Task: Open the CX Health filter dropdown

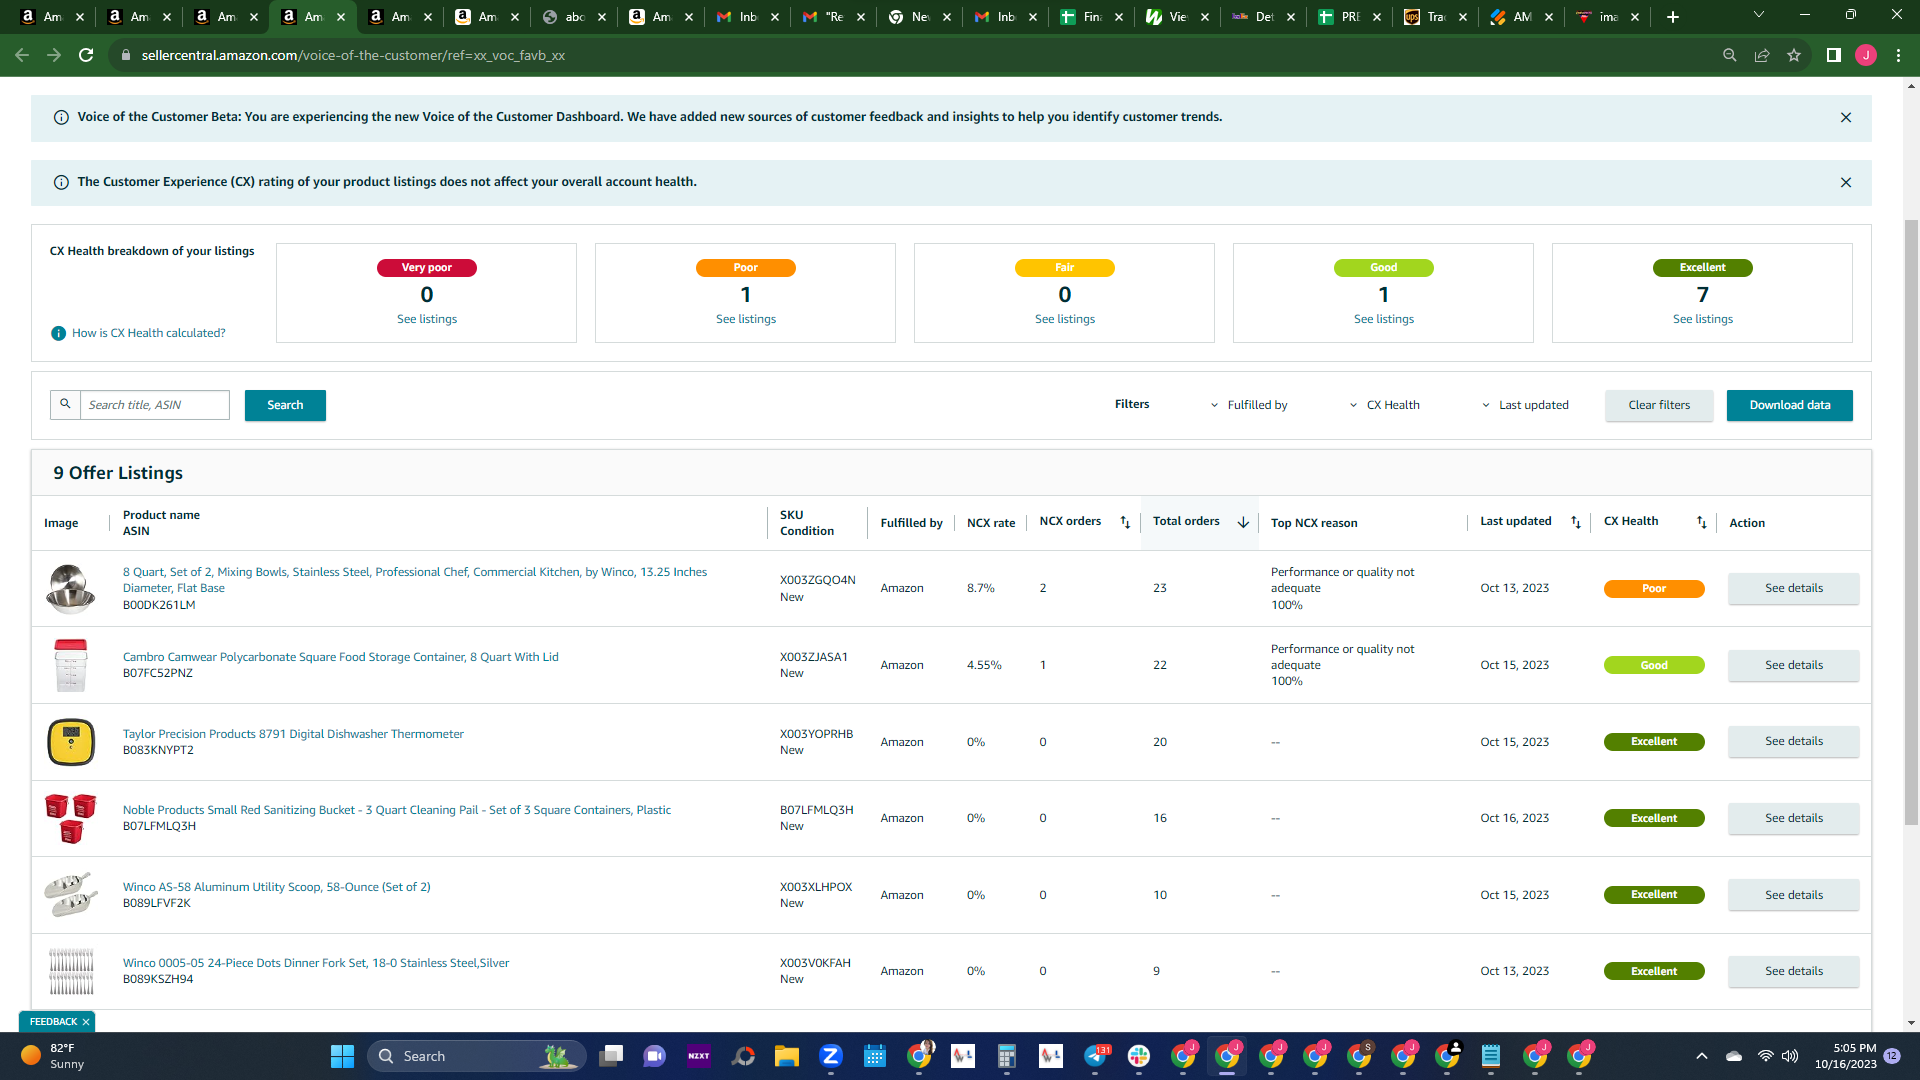Action: (1385, 405)
